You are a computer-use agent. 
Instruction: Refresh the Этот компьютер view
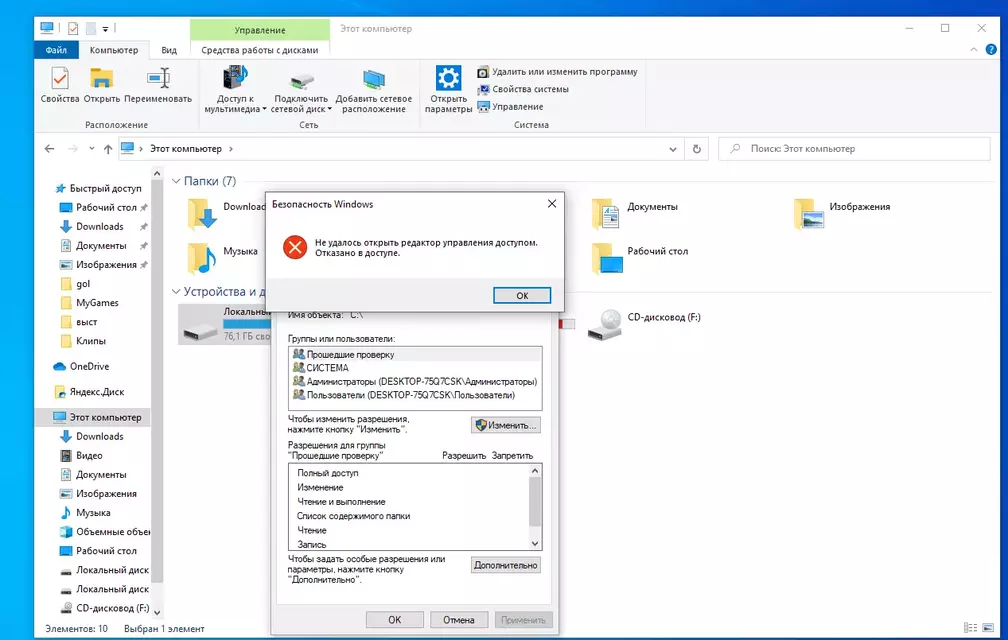tap(696, 149)
